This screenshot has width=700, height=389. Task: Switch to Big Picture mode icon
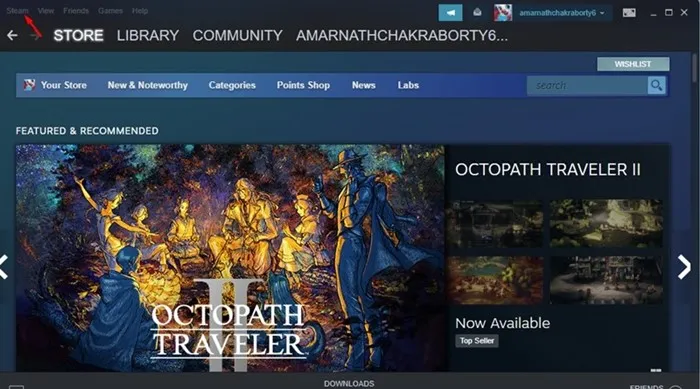pyautogui.click(x=629, y=13)
